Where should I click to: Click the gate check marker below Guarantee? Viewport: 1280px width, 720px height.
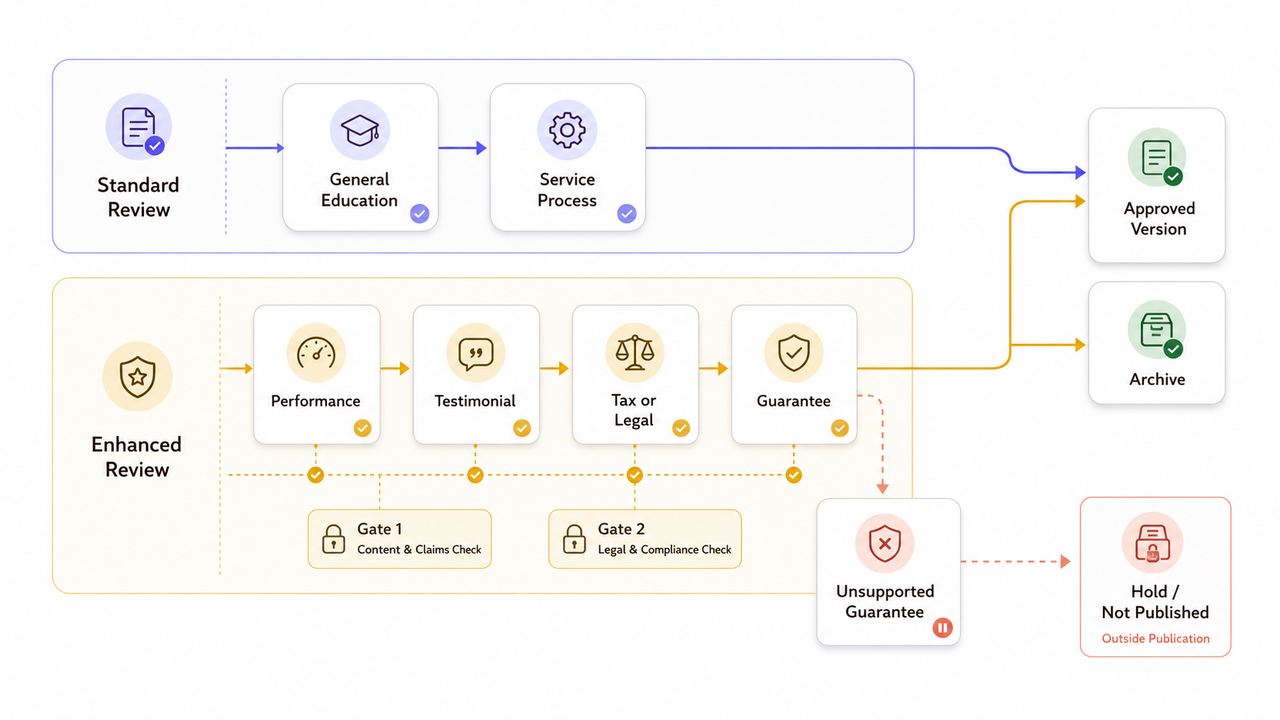(793, 475)
